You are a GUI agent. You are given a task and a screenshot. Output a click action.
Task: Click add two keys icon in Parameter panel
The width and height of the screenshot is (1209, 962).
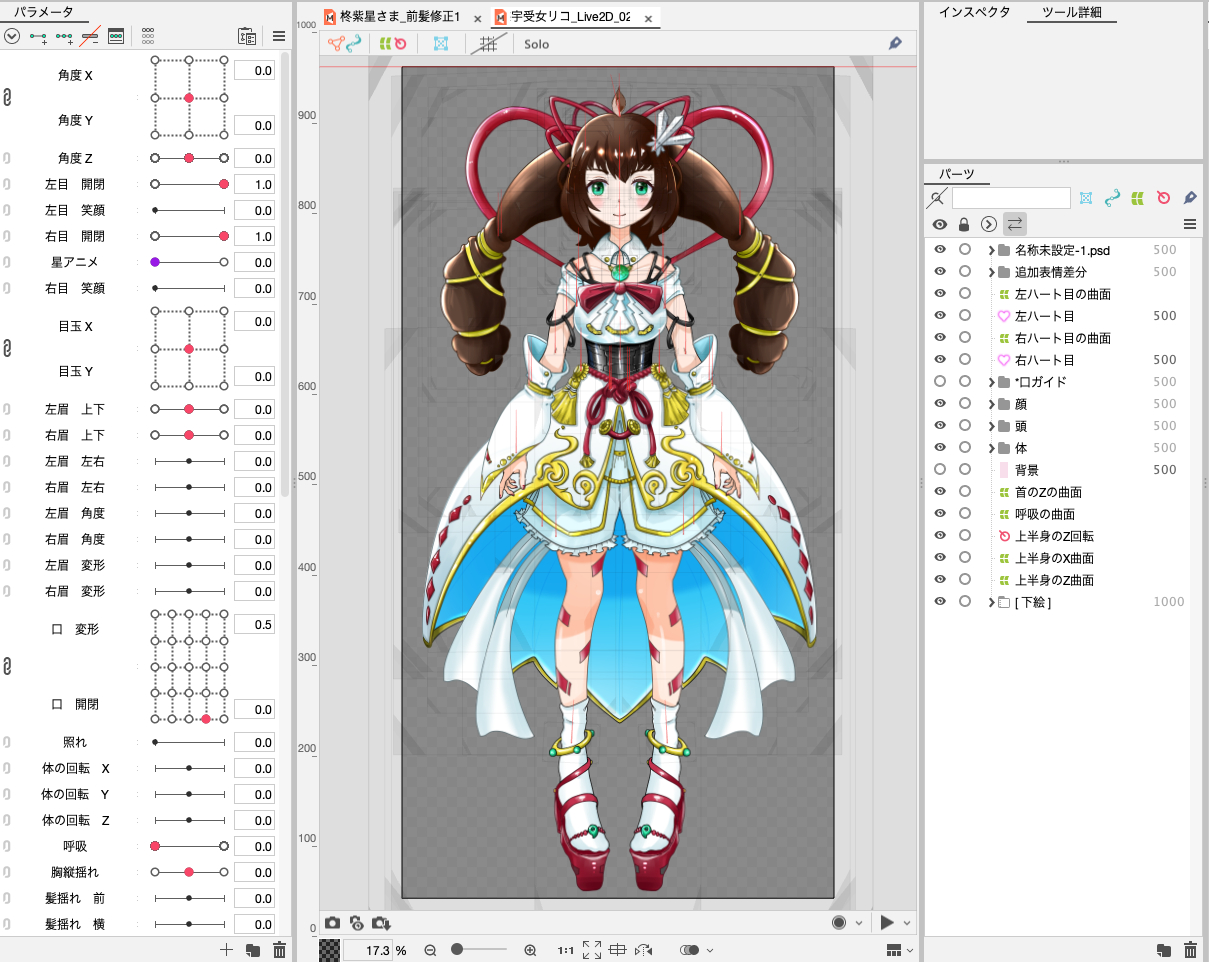[x=39, y=36]
